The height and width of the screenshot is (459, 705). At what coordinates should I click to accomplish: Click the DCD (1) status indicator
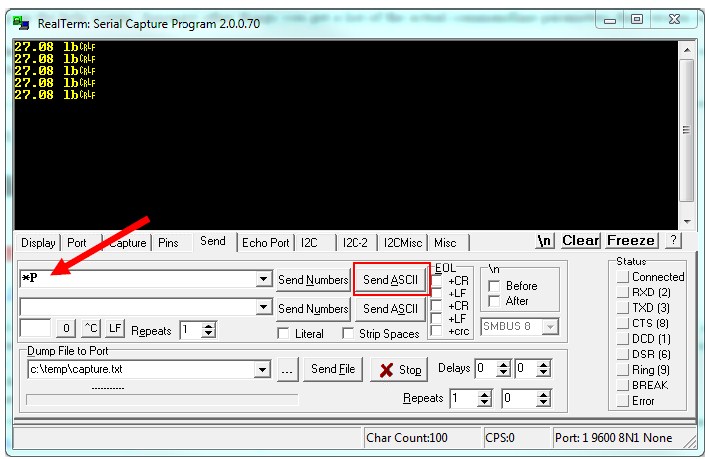click(x=622, y=339)
